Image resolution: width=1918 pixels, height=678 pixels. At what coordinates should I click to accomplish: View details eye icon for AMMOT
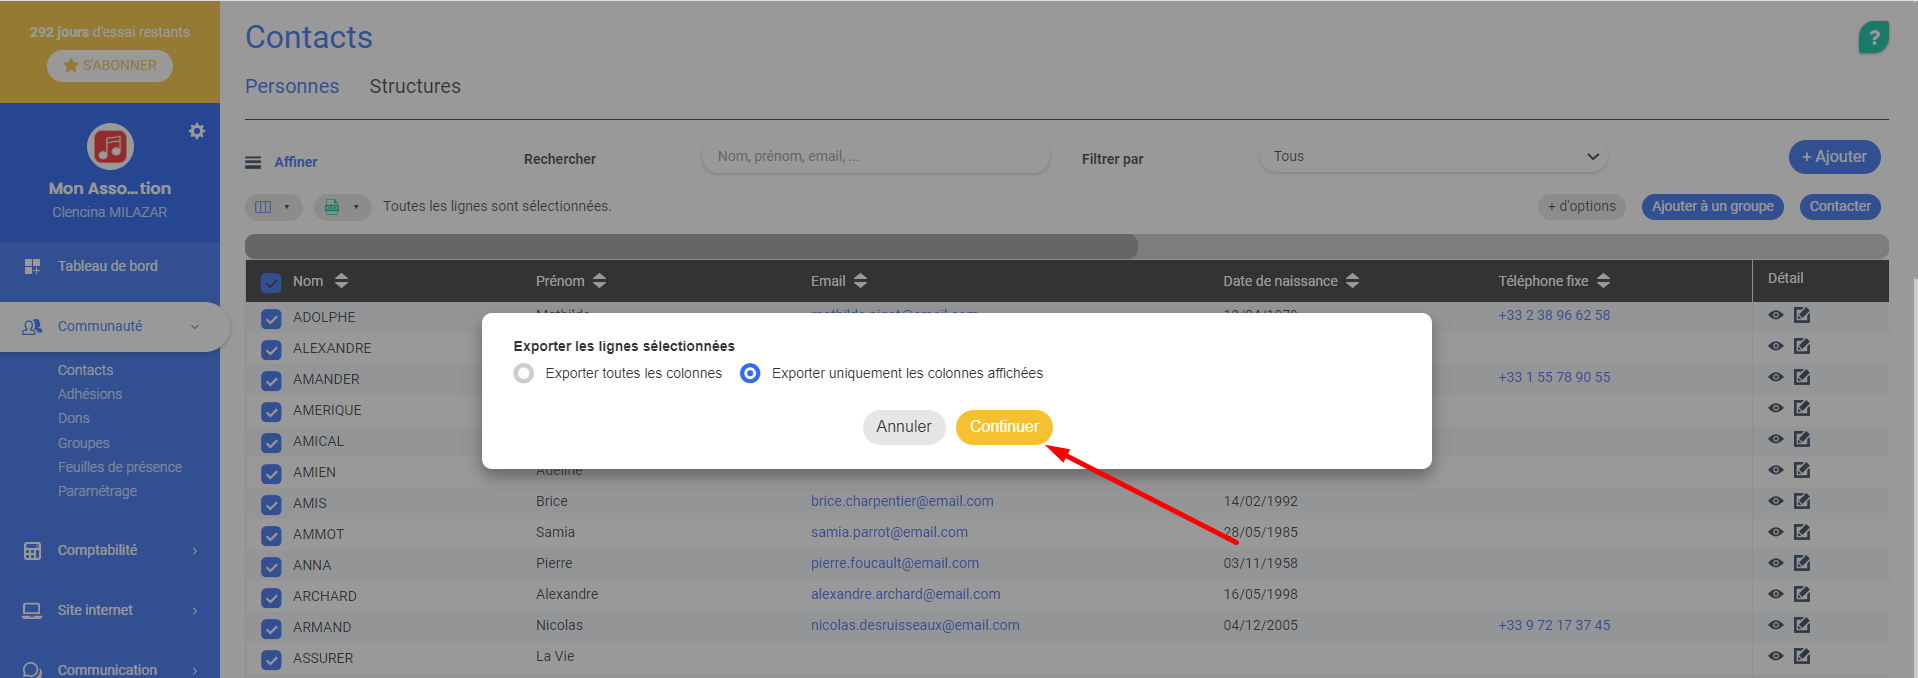pyautogui.click(x=1775, y=532)
